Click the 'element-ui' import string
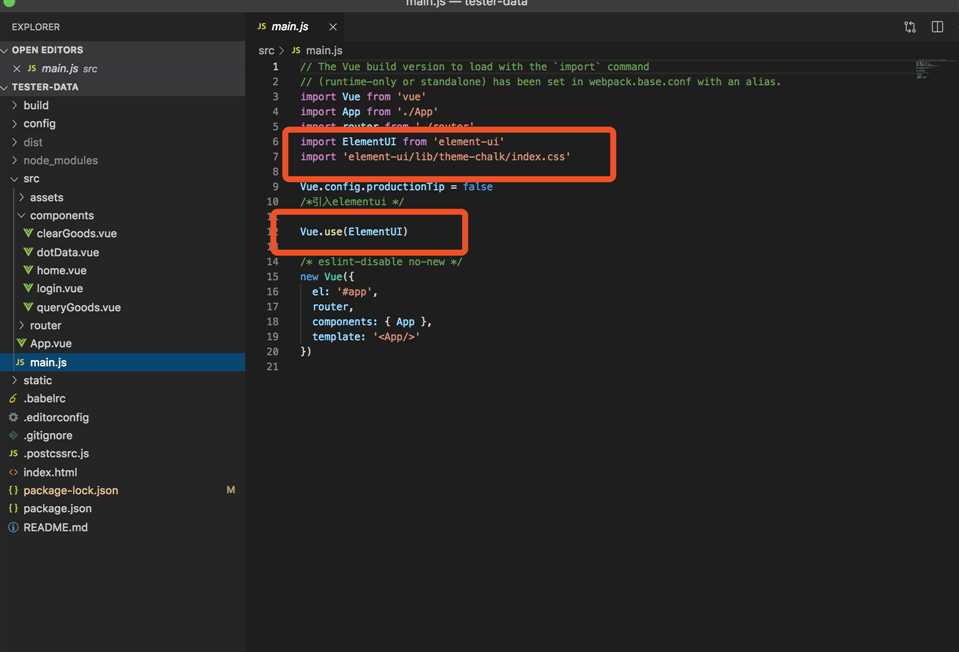The image size is (959, 652). point(468,142)
